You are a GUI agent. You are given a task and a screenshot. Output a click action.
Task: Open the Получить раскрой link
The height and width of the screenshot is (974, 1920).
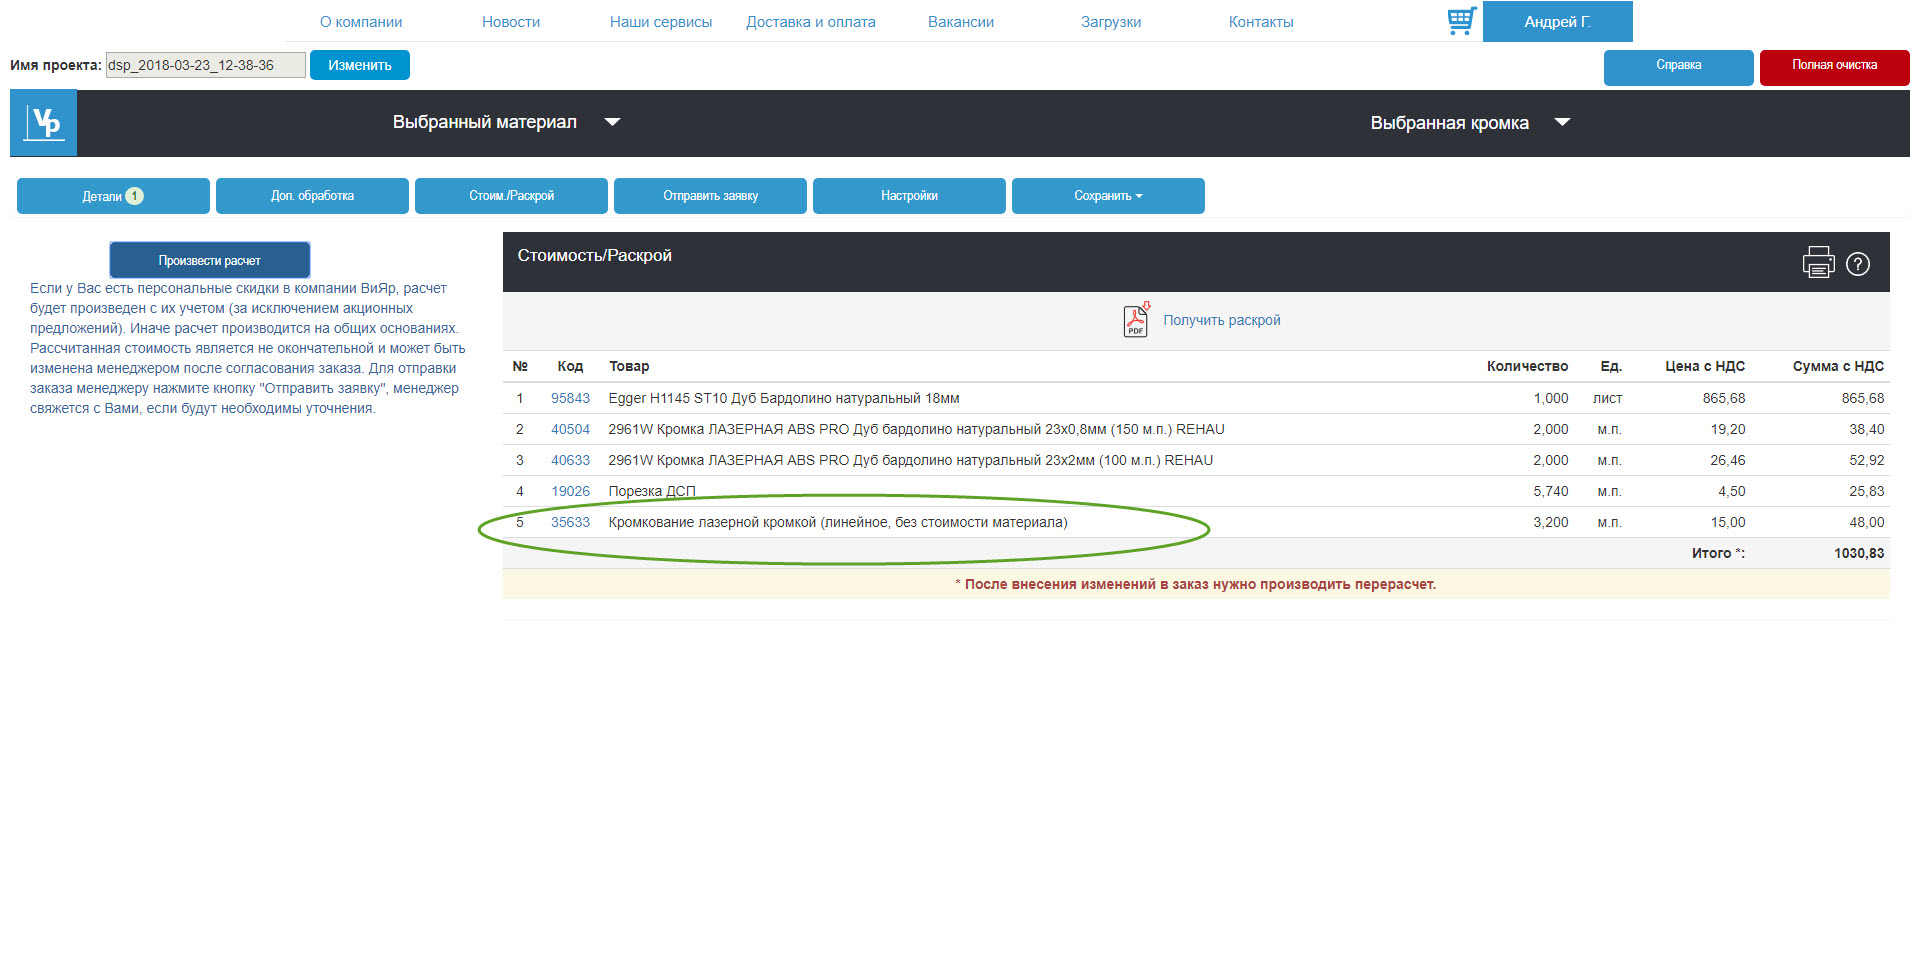(x=1221, y=320)
